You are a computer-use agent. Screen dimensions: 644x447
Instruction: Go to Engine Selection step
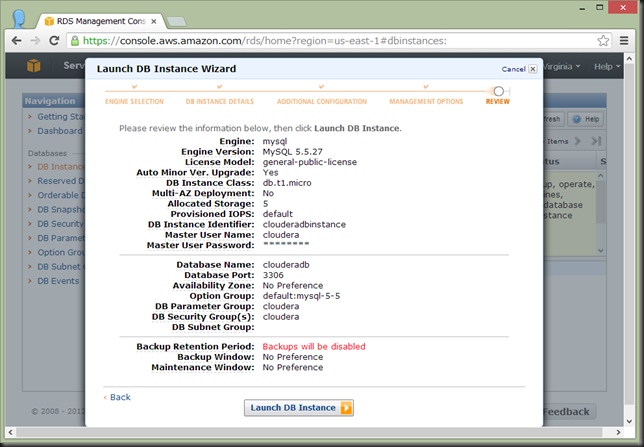click(x=134, y=101)
